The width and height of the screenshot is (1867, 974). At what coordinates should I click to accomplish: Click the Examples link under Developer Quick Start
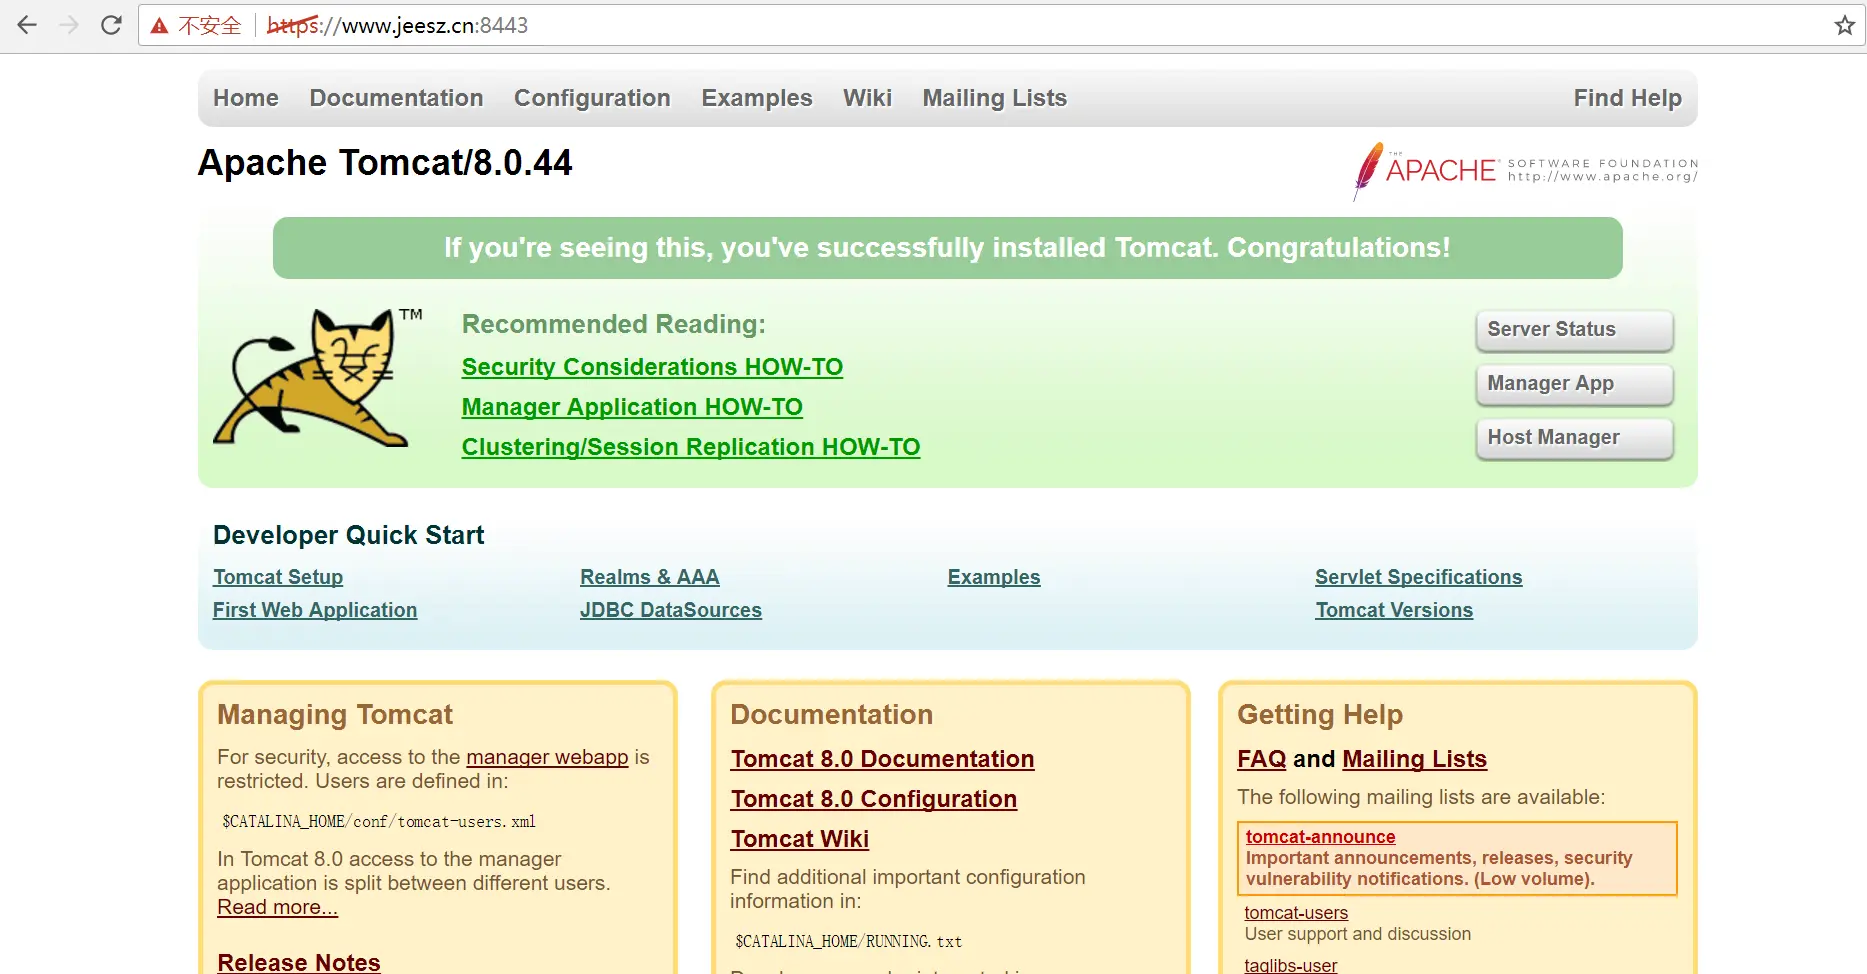click(x=994, y=577)
